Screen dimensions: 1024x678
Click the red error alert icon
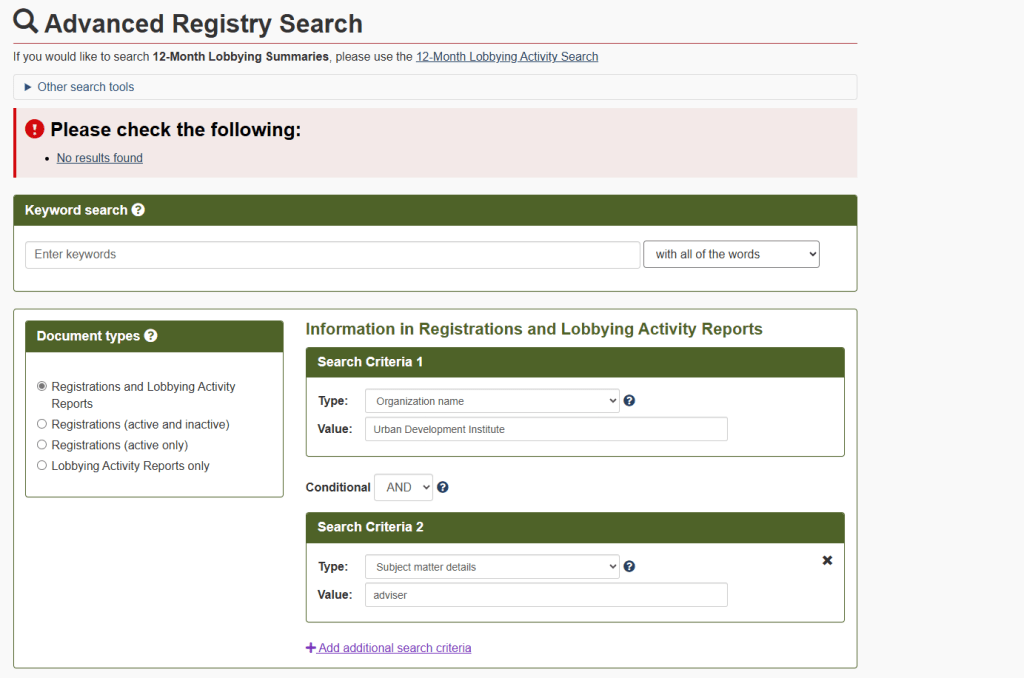point(35,129)
